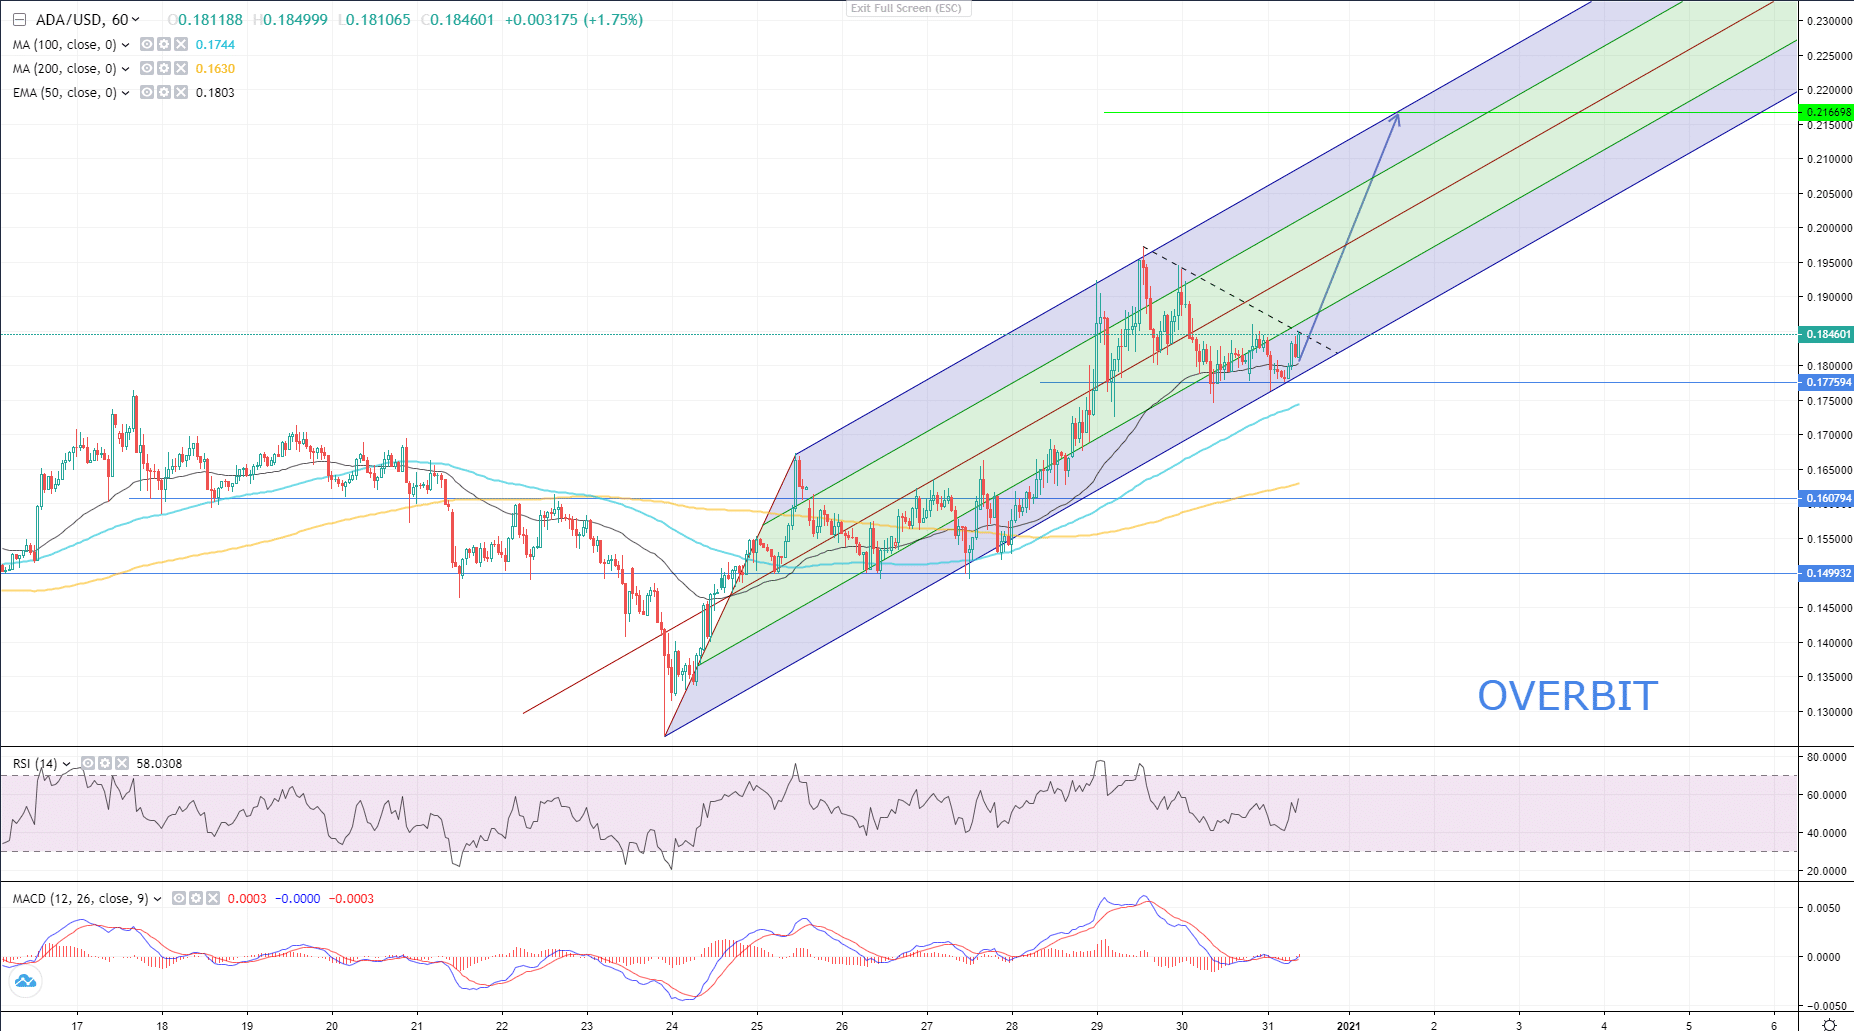The image size is (1854, 1031).
Task: Open settings gear for MA 200
Action: point(164,68)
